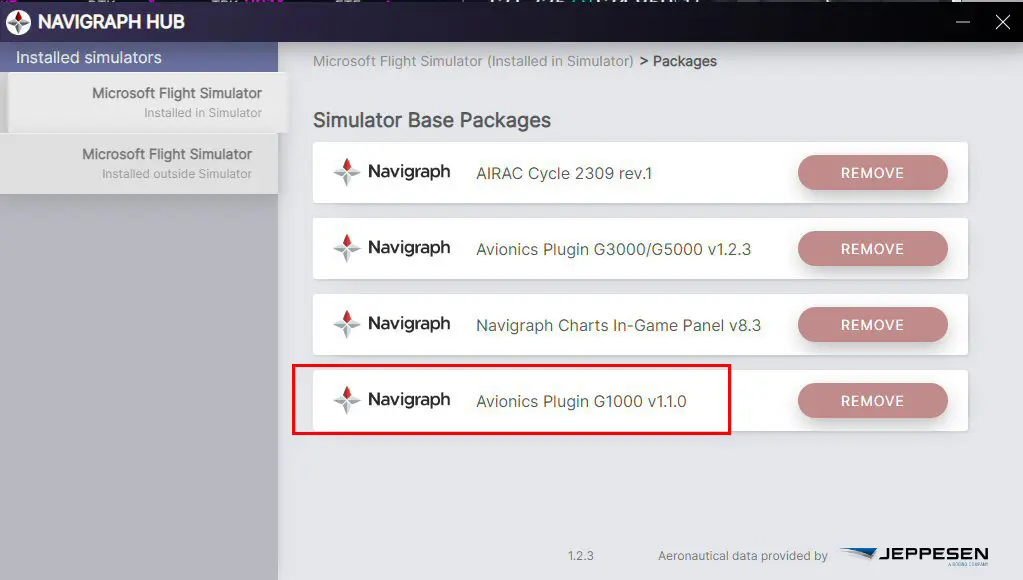Click the version number 1.2.3
Viewport: 1023px width, 580px height.
(581, 556)
